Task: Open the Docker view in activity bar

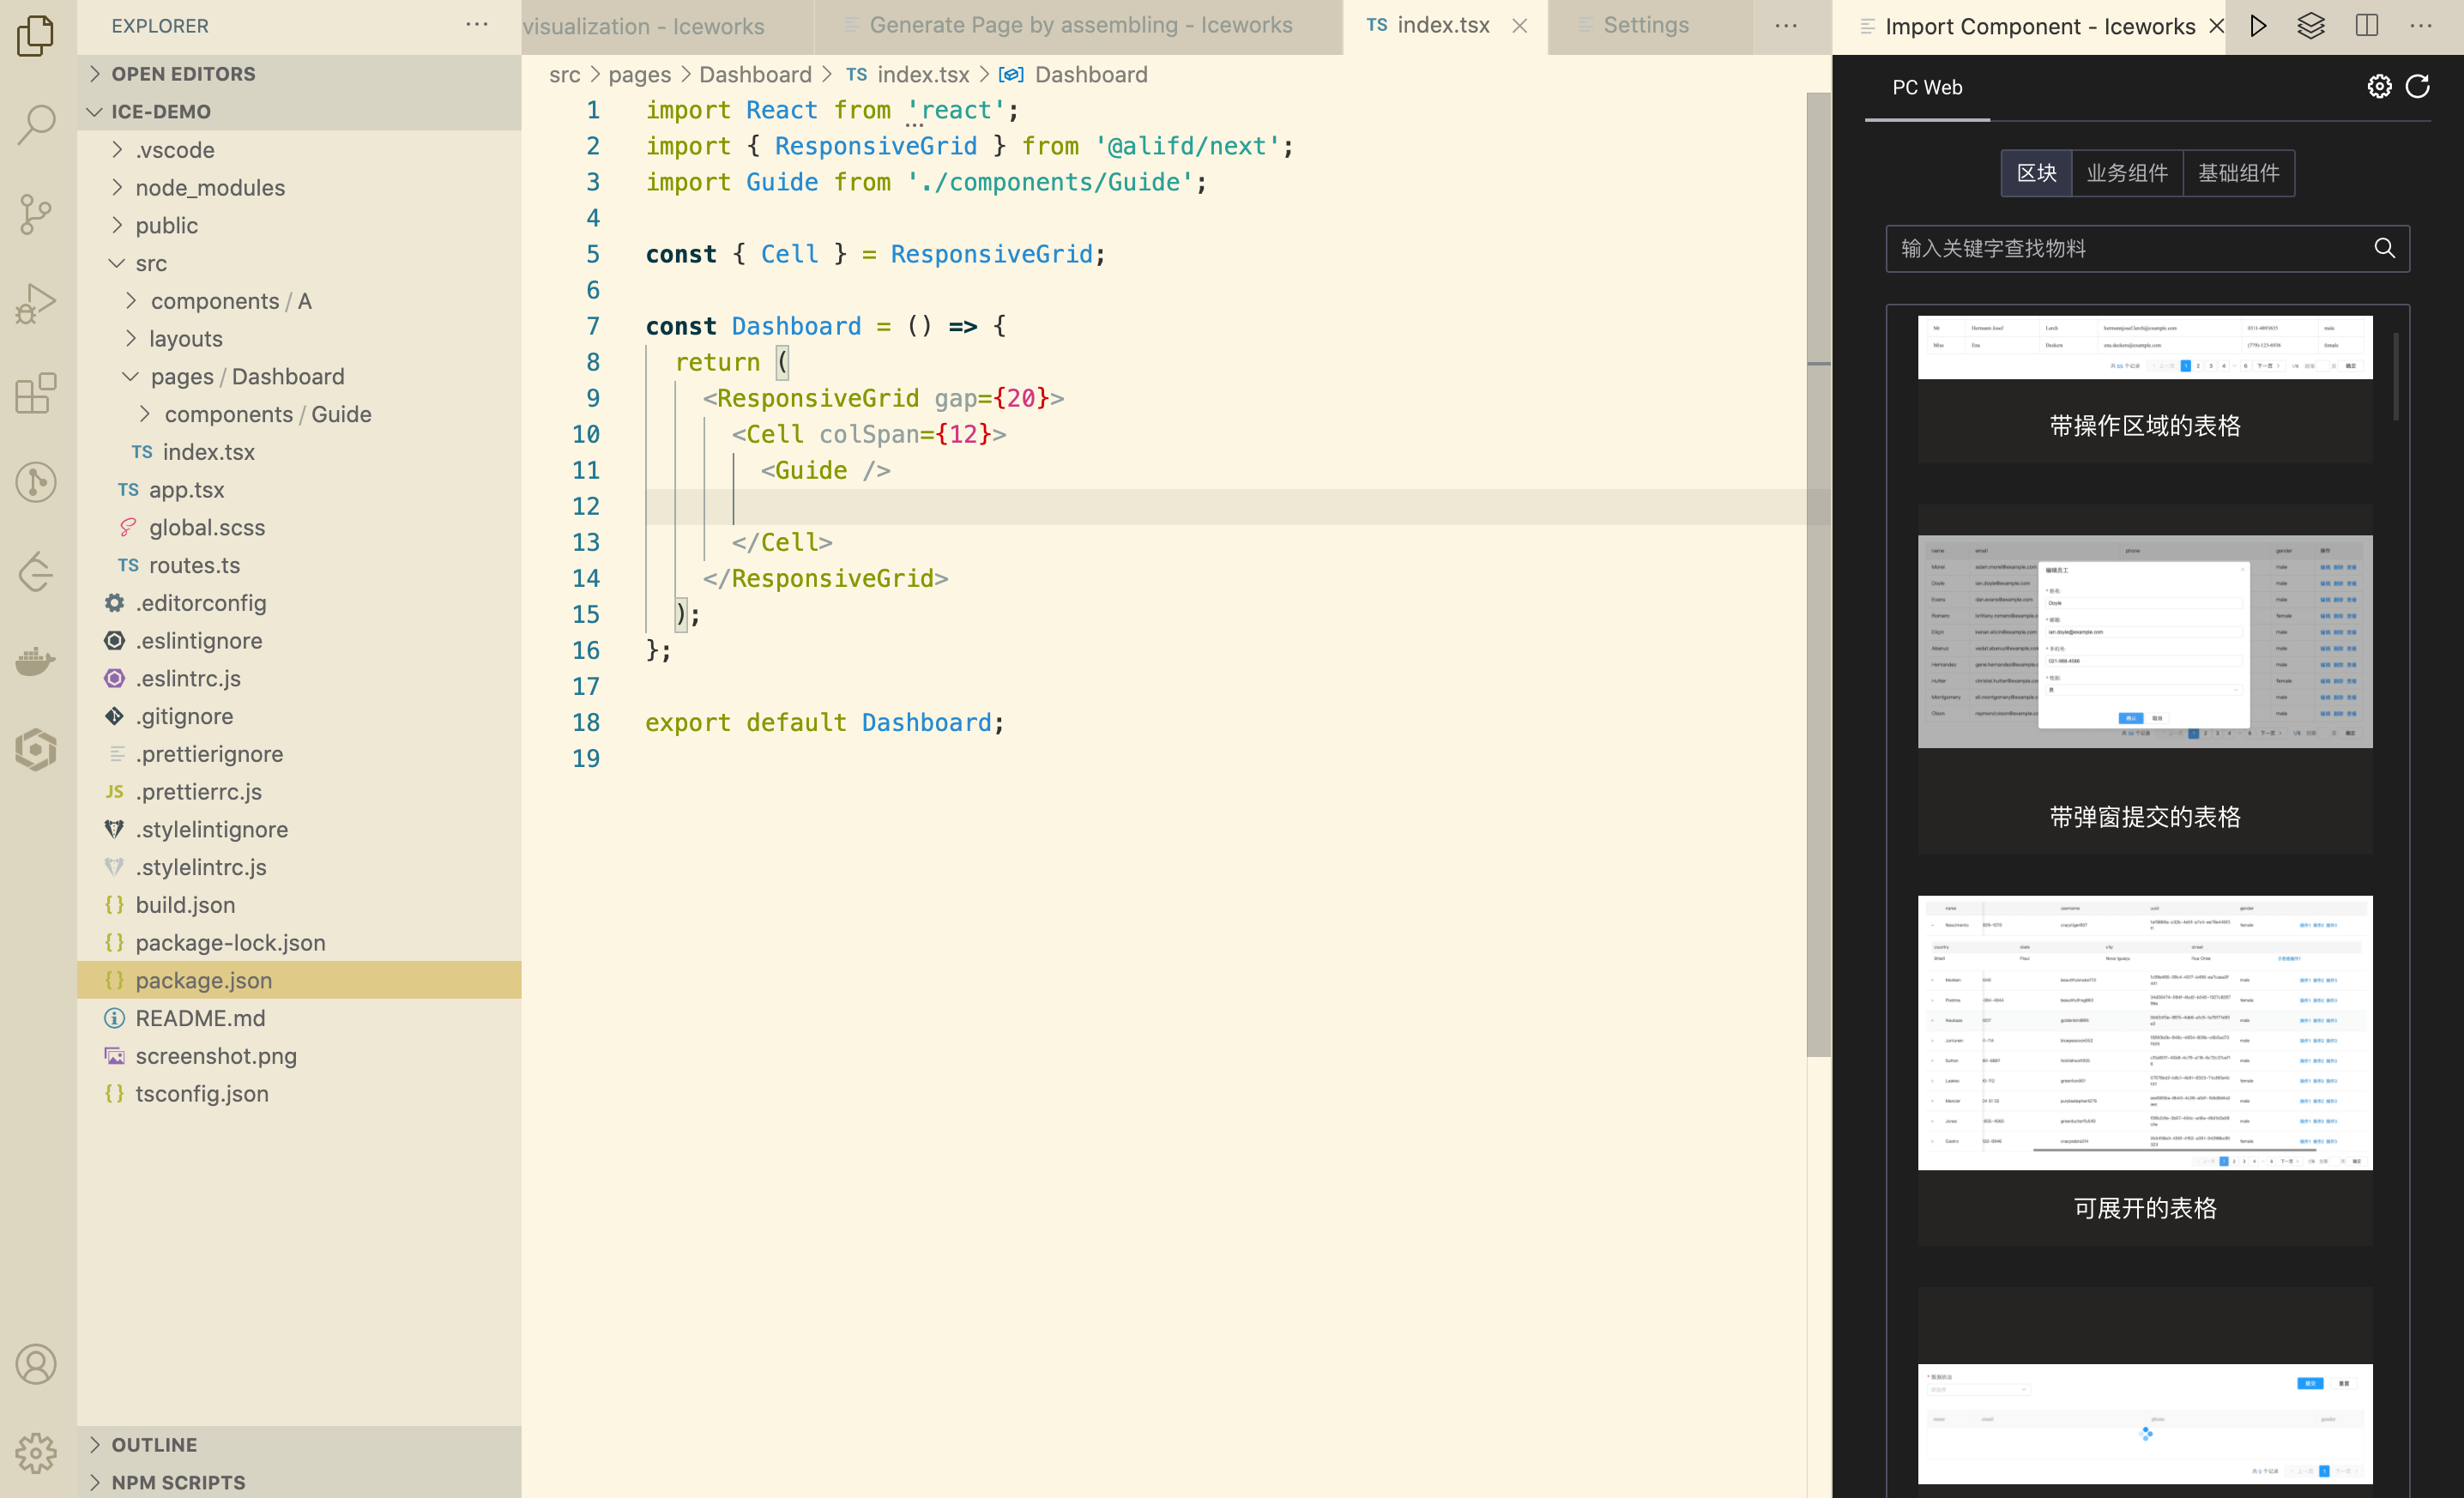Action: pyautogui.click(x=36, y=661)
